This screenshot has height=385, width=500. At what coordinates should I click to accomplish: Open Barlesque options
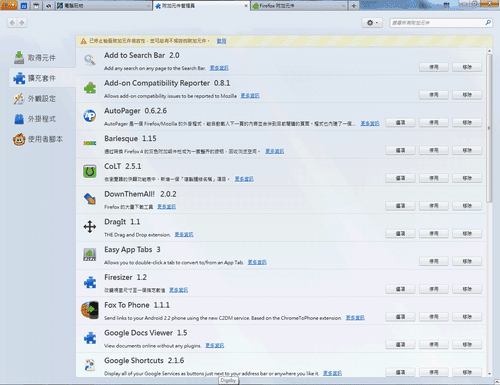click(400, 150)
